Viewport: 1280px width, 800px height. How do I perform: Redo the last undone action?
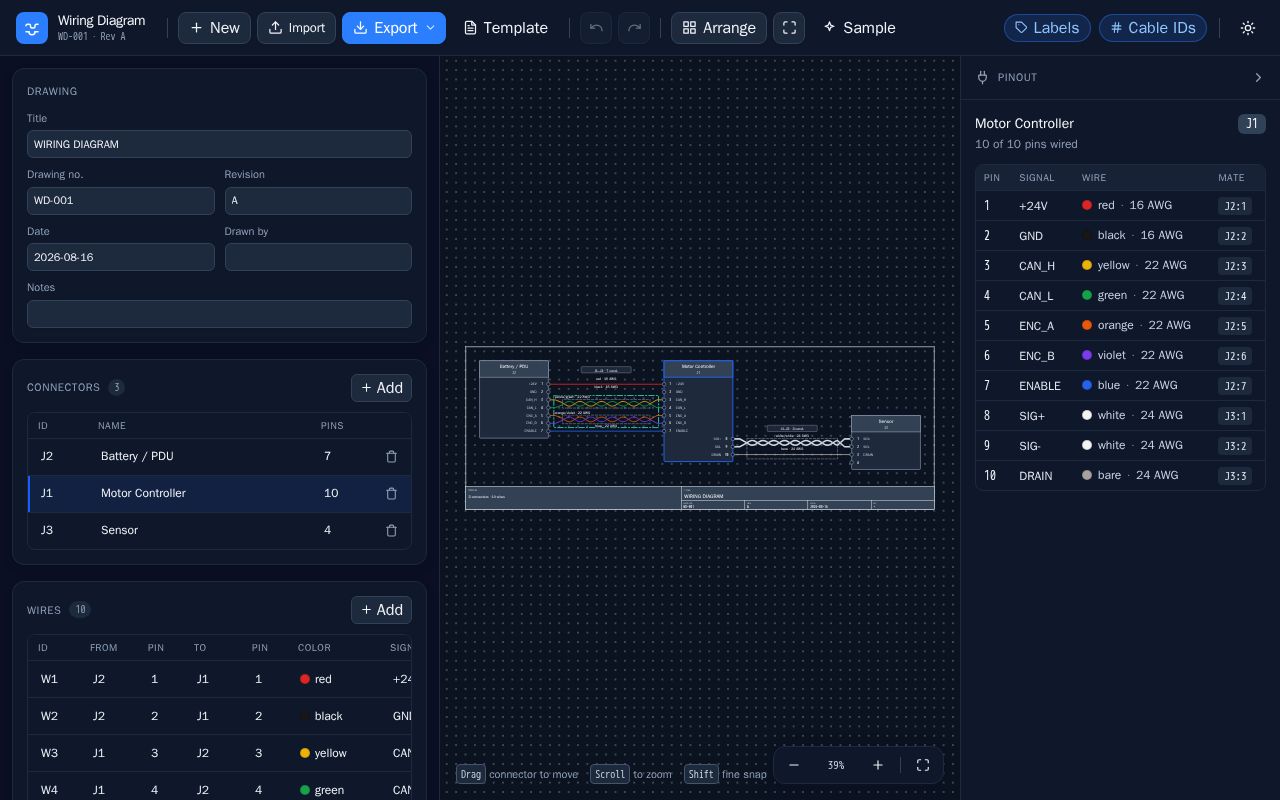click(x=634, y=28)
